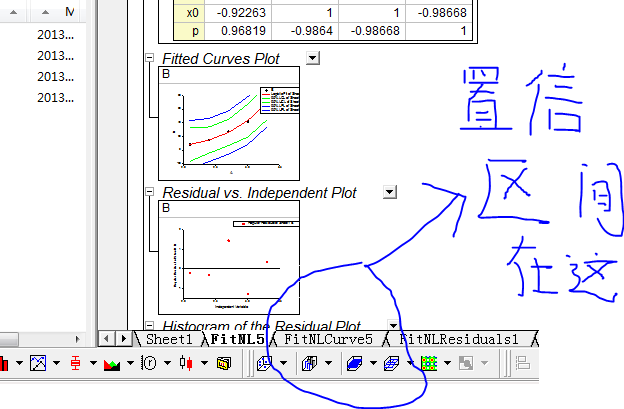Click the Residual vs. Independent Plot heading
624x409 pixels.
click(259, 193)
